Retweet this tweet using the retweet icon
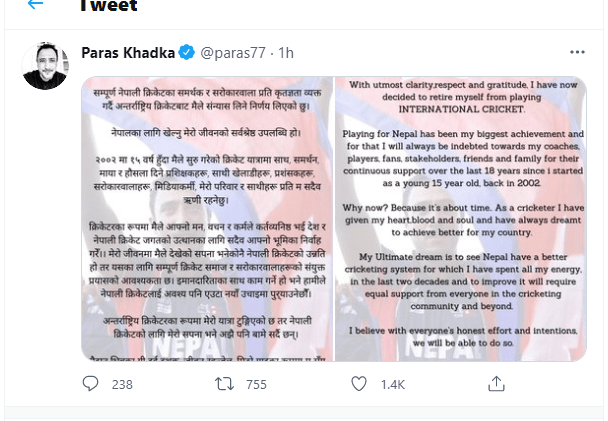This screenshot has height=421, width=608. [224, 383]
